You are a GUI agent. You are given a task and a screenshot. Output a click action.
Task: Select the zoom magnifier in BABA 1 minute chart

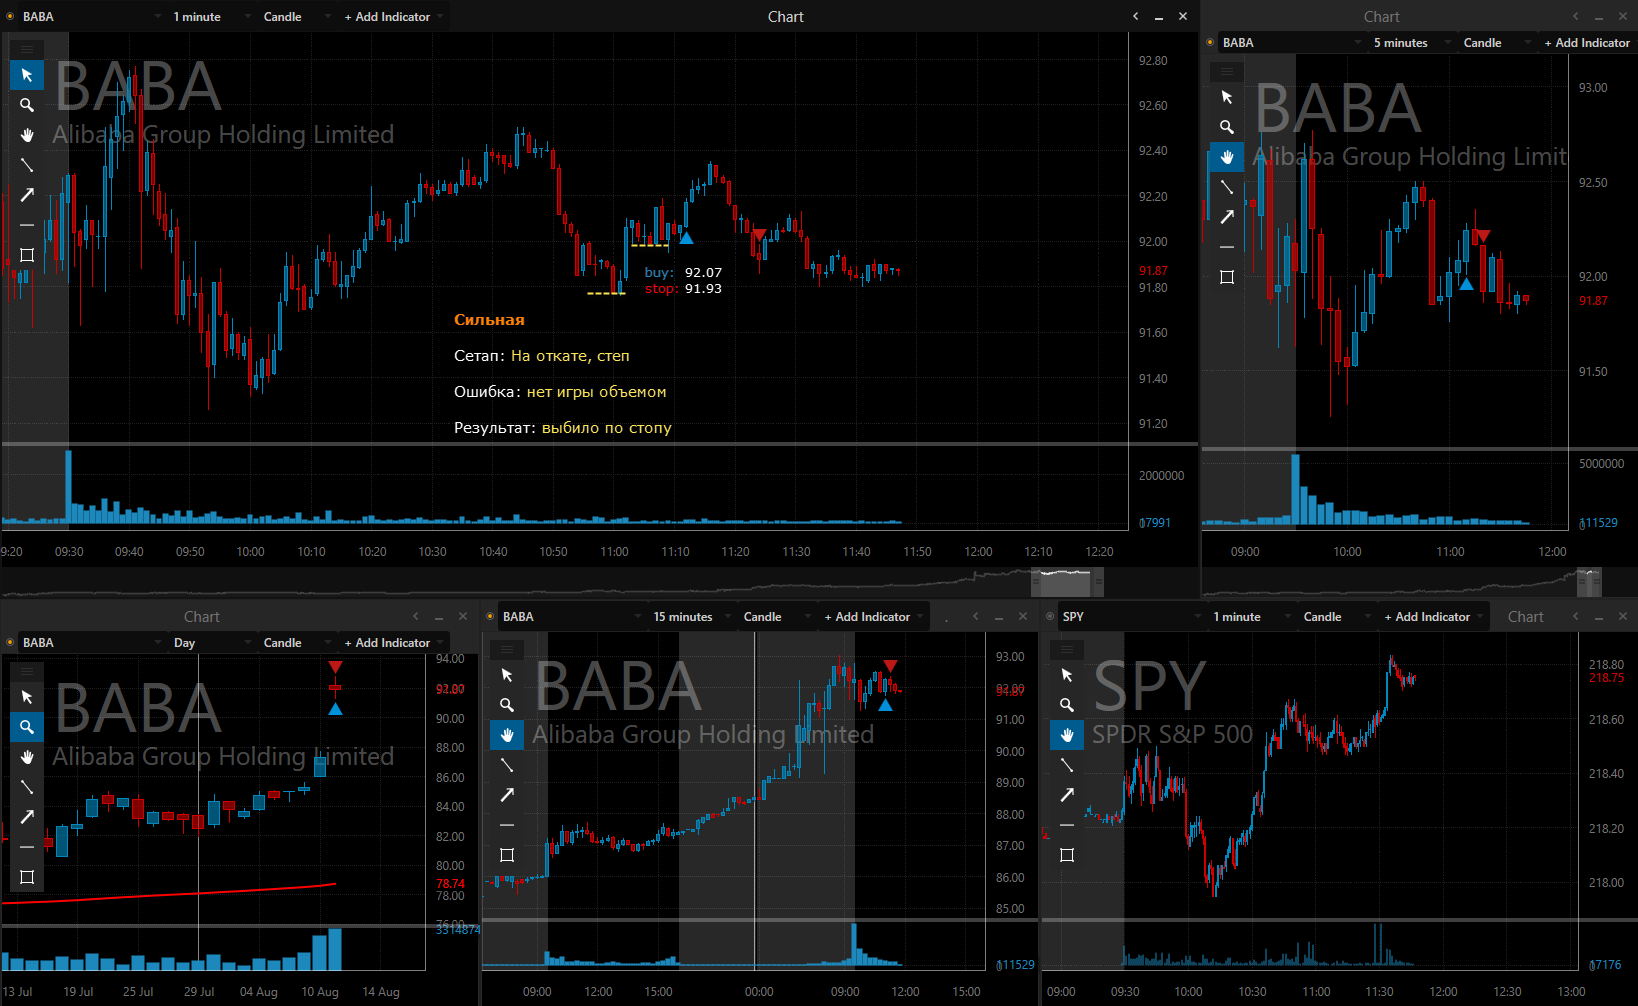(27, 105)
